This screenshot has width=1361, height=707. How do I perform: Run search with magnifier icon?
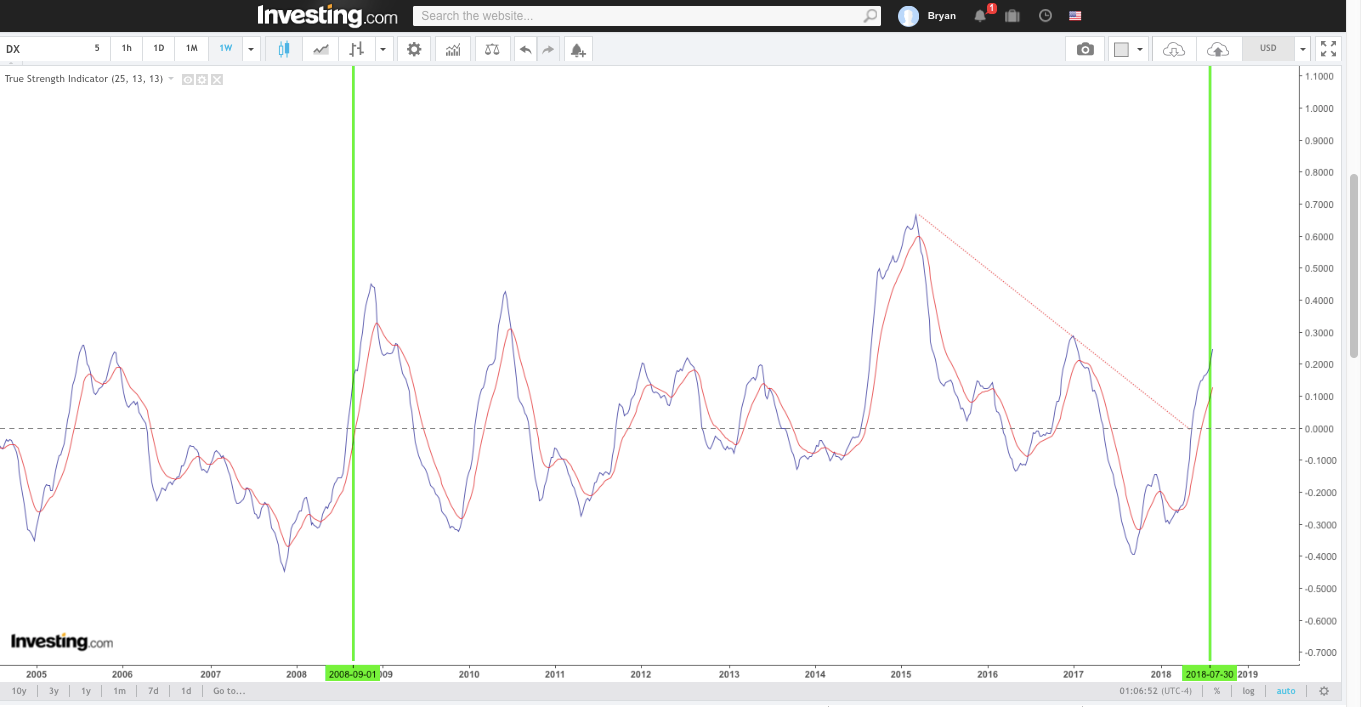tap(870, 16)
